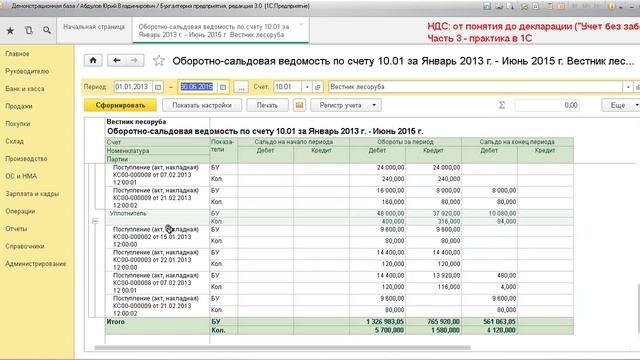Choose period with the ellipsis button

(x=241, y=87)
